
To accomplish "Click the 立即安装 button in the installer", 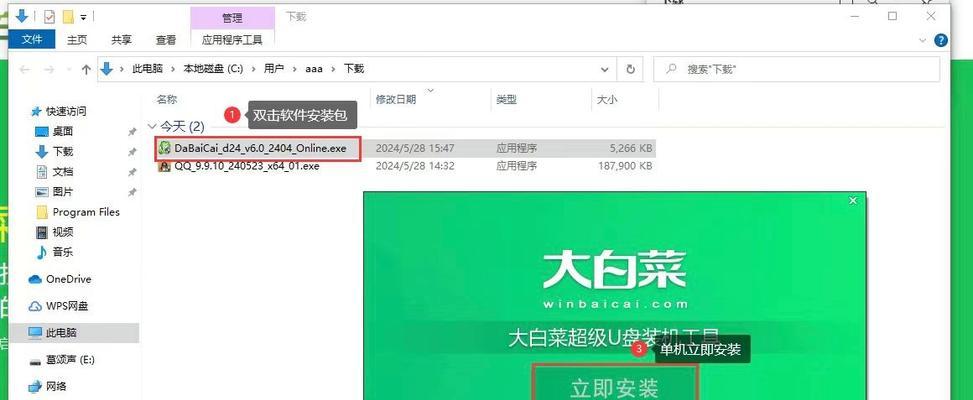I will (x=614, y=383).
